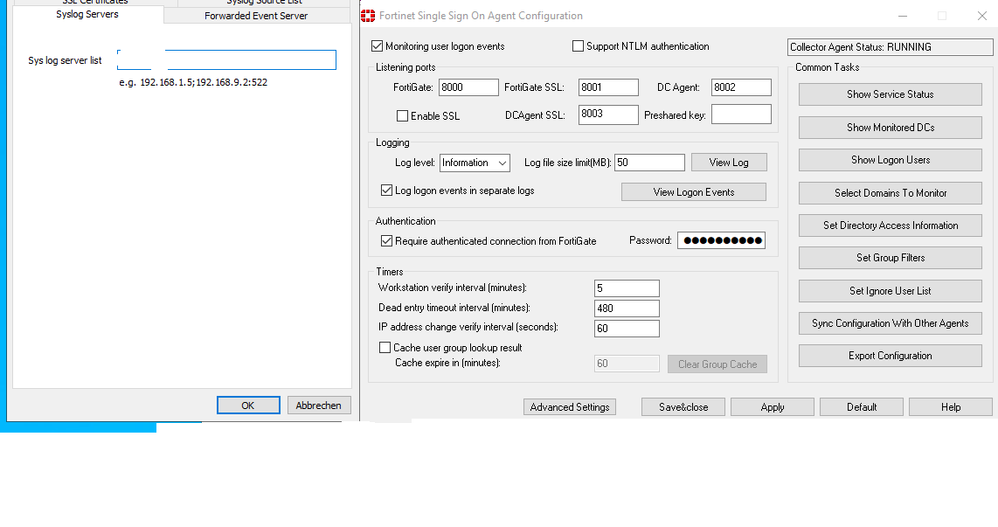998x527 pixels.
Task: Click the Fortinet logo icon in title bar
Action: pyautogui.click(x=368, y=16)
